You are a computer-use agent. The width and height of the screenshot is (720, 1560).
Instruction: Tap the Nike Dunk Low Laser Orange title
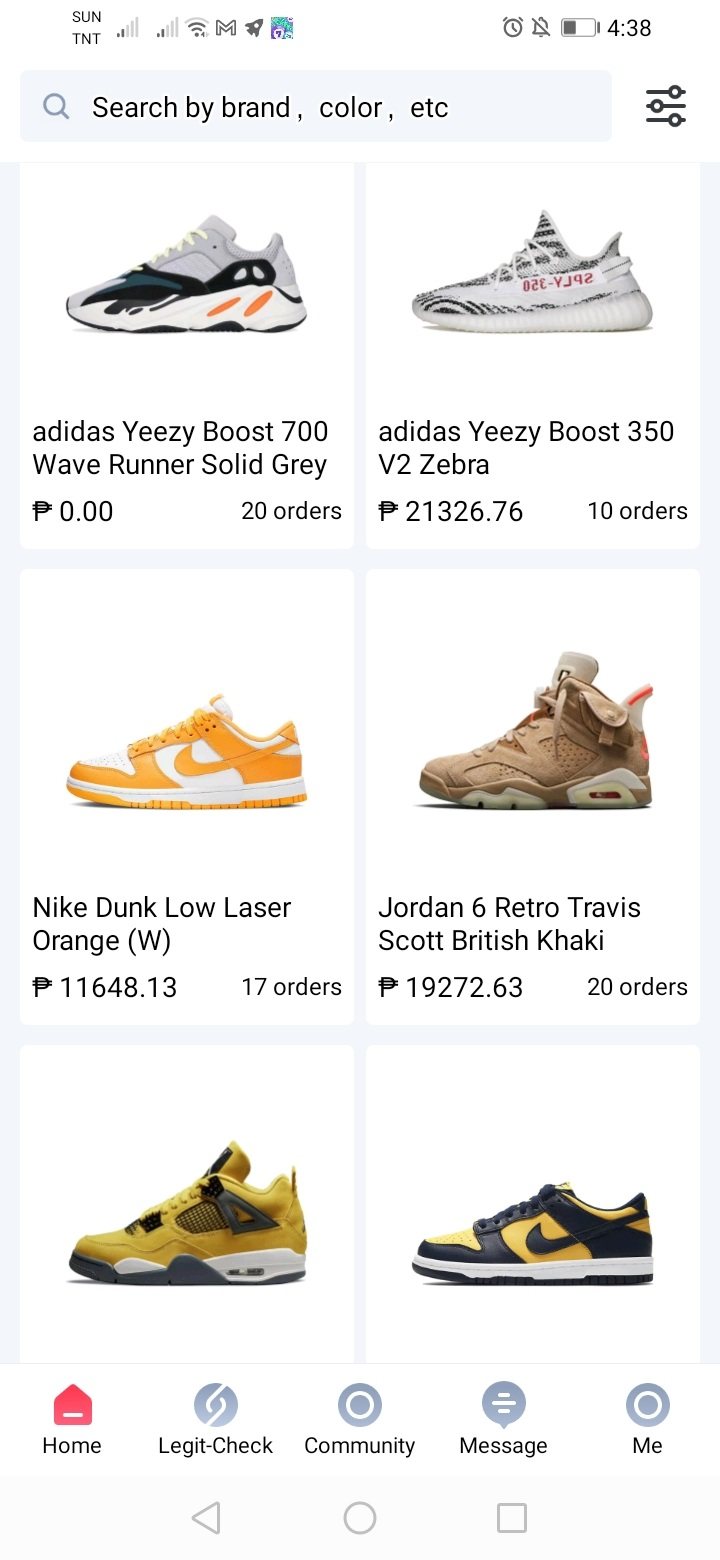click(x=162, y=924)
